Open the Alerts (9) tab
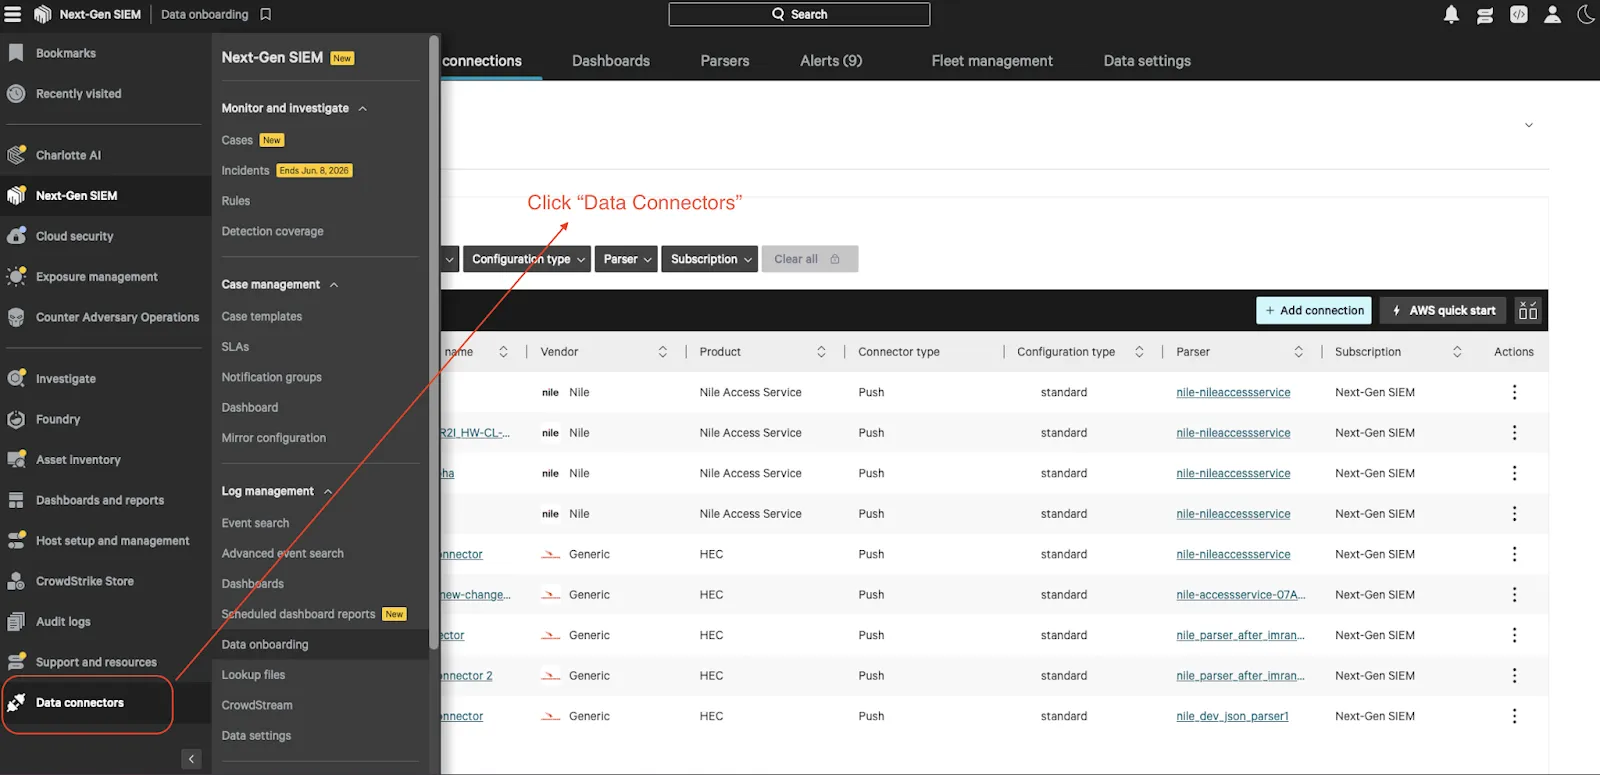This screenshot has width=1600, height=775. (831, 61)
